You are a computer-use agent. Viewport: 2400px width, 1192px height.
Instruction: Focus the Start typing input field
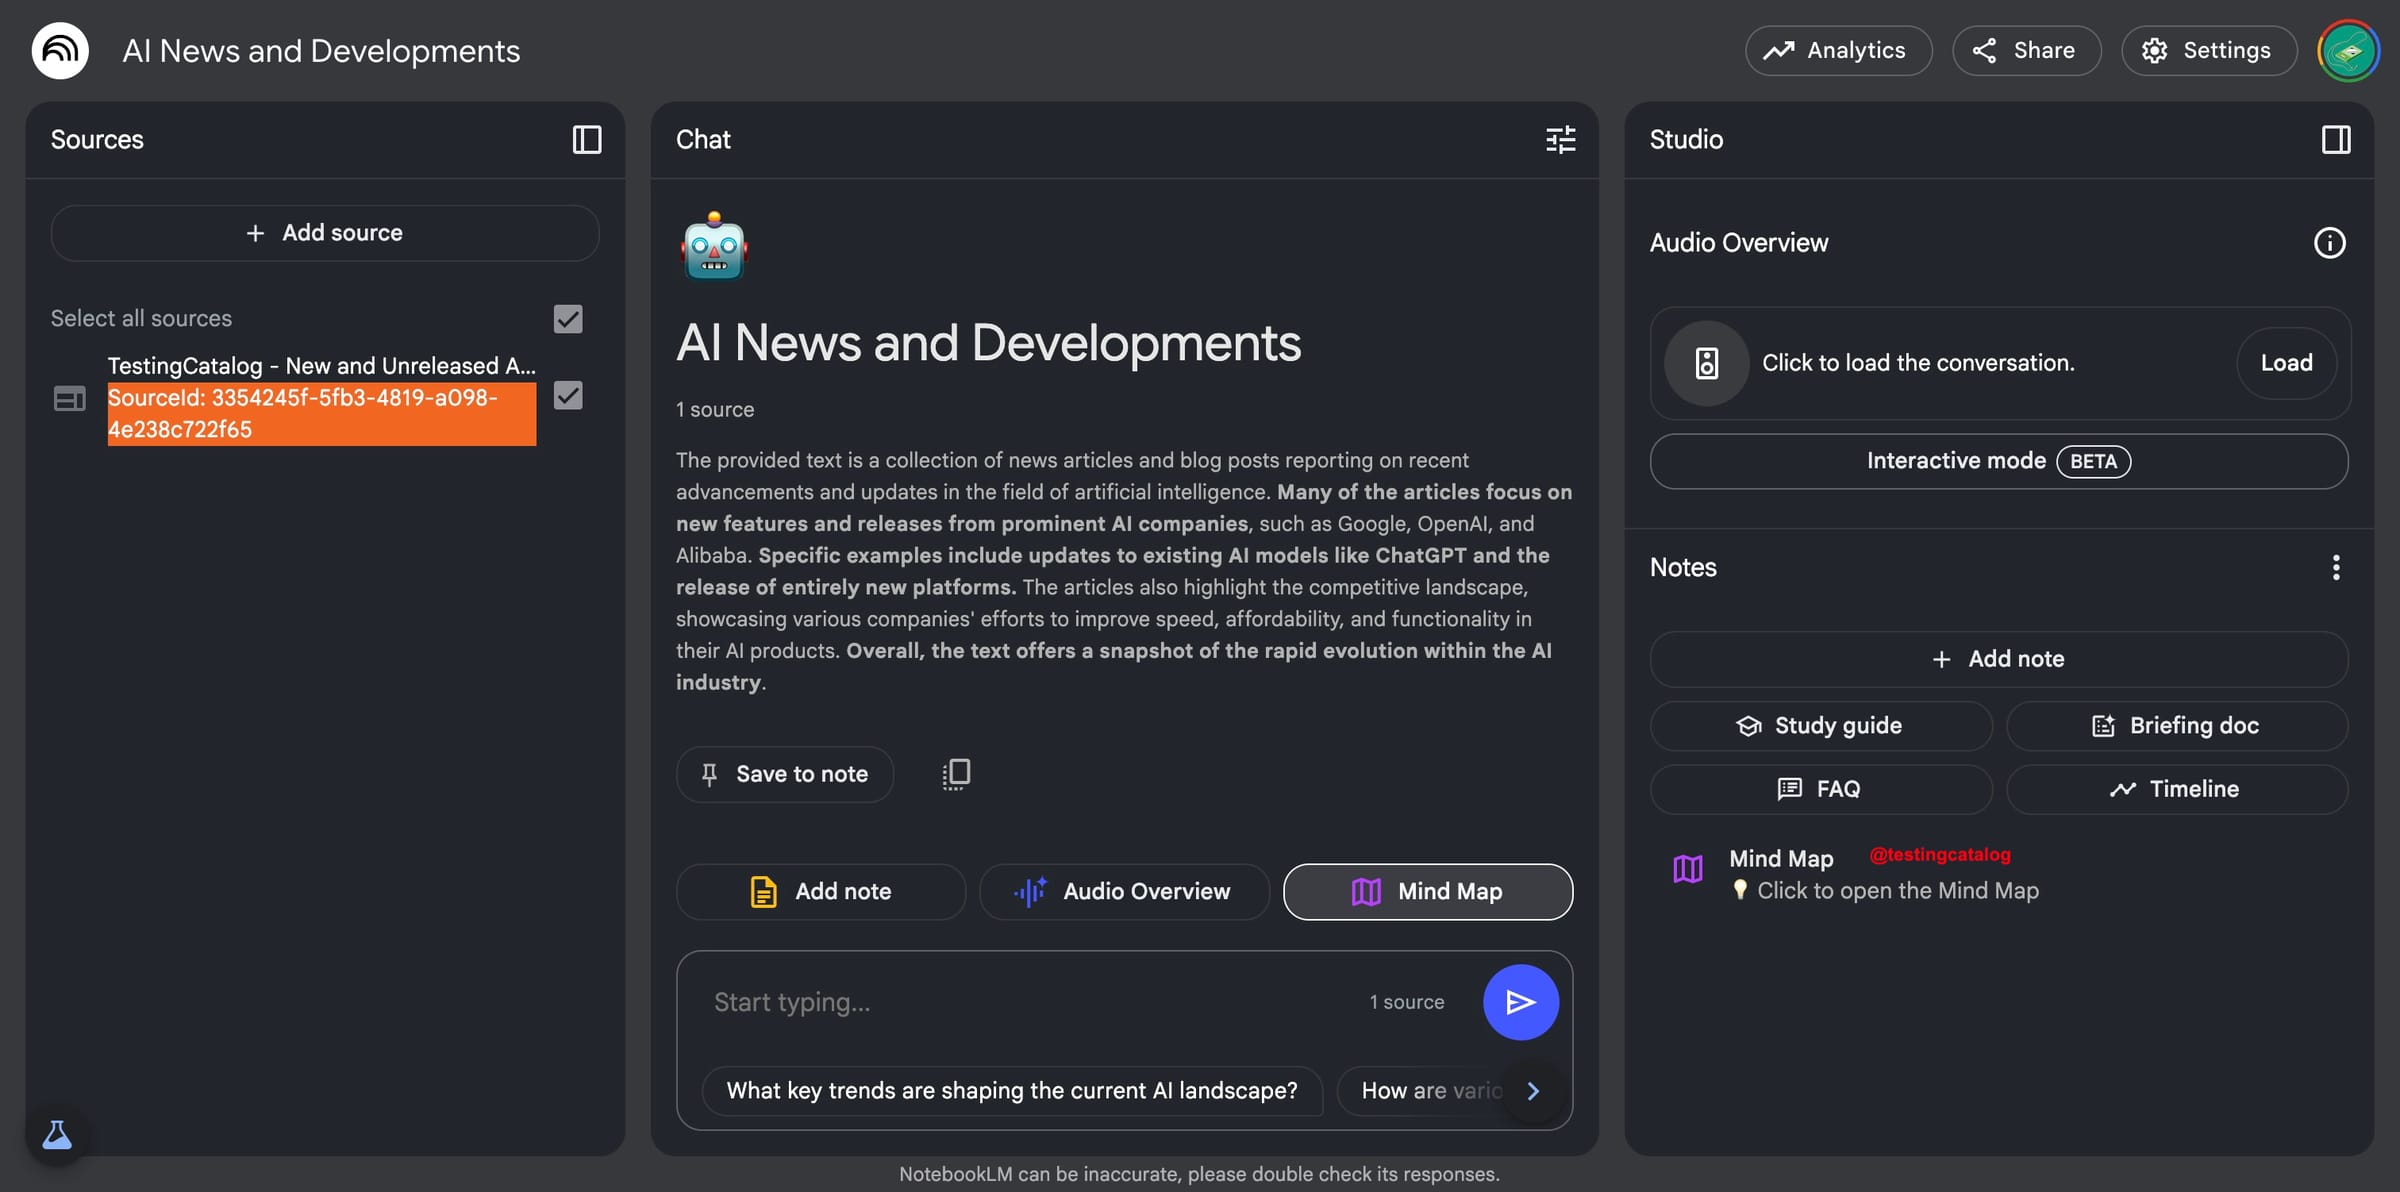(x=1030, y=1002)
